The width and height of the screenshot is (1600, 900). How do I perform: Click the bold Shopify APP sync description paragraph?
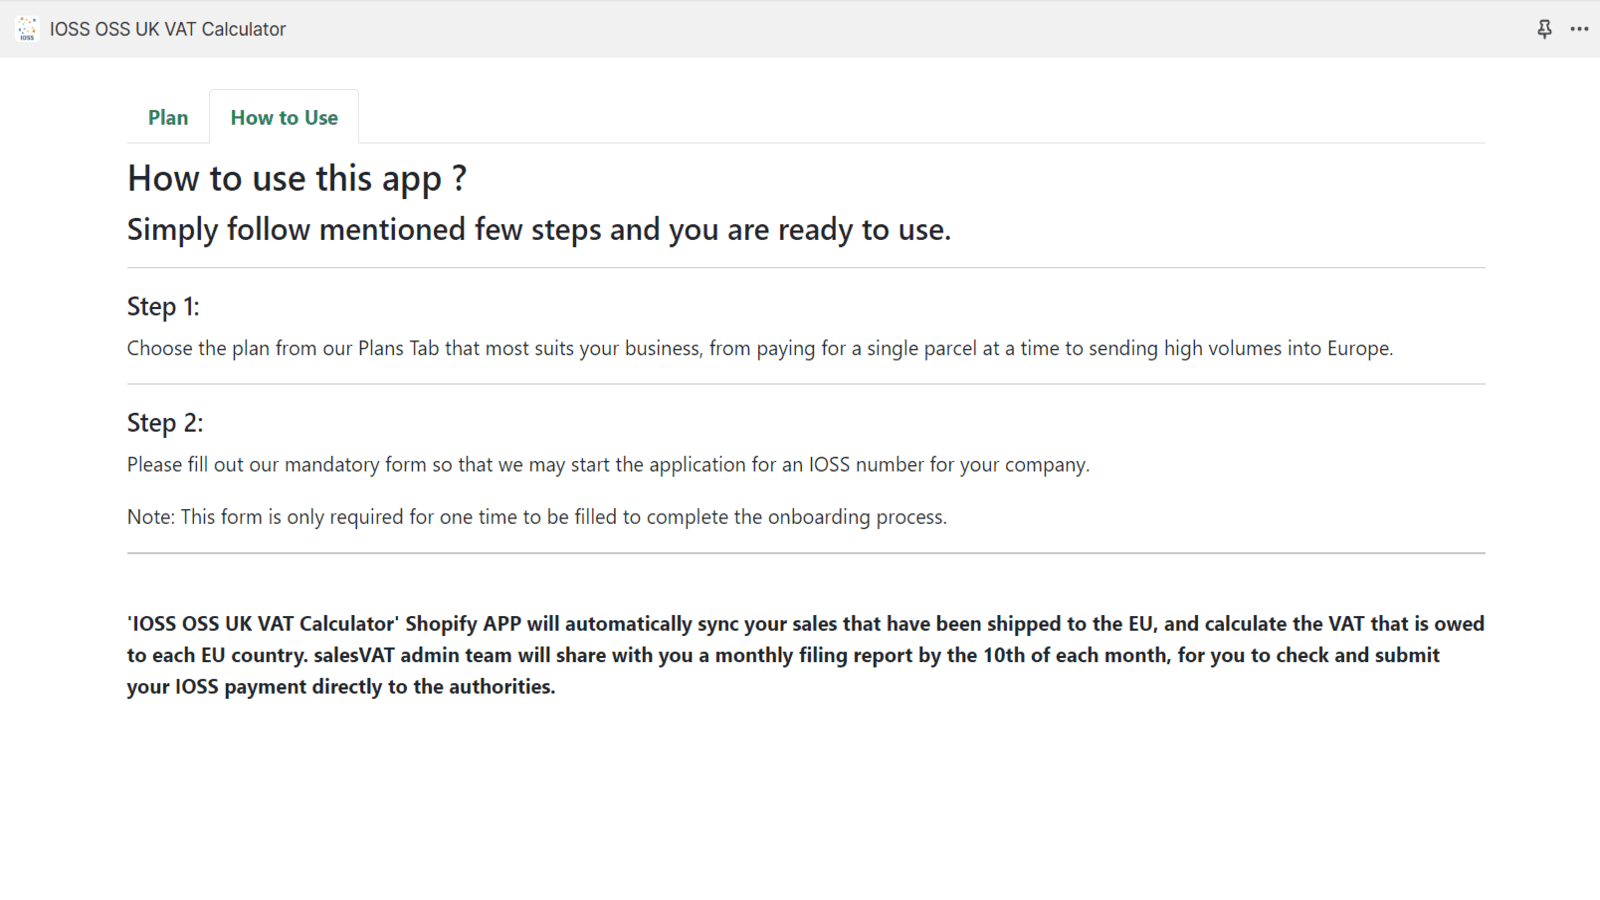(805, 655)
